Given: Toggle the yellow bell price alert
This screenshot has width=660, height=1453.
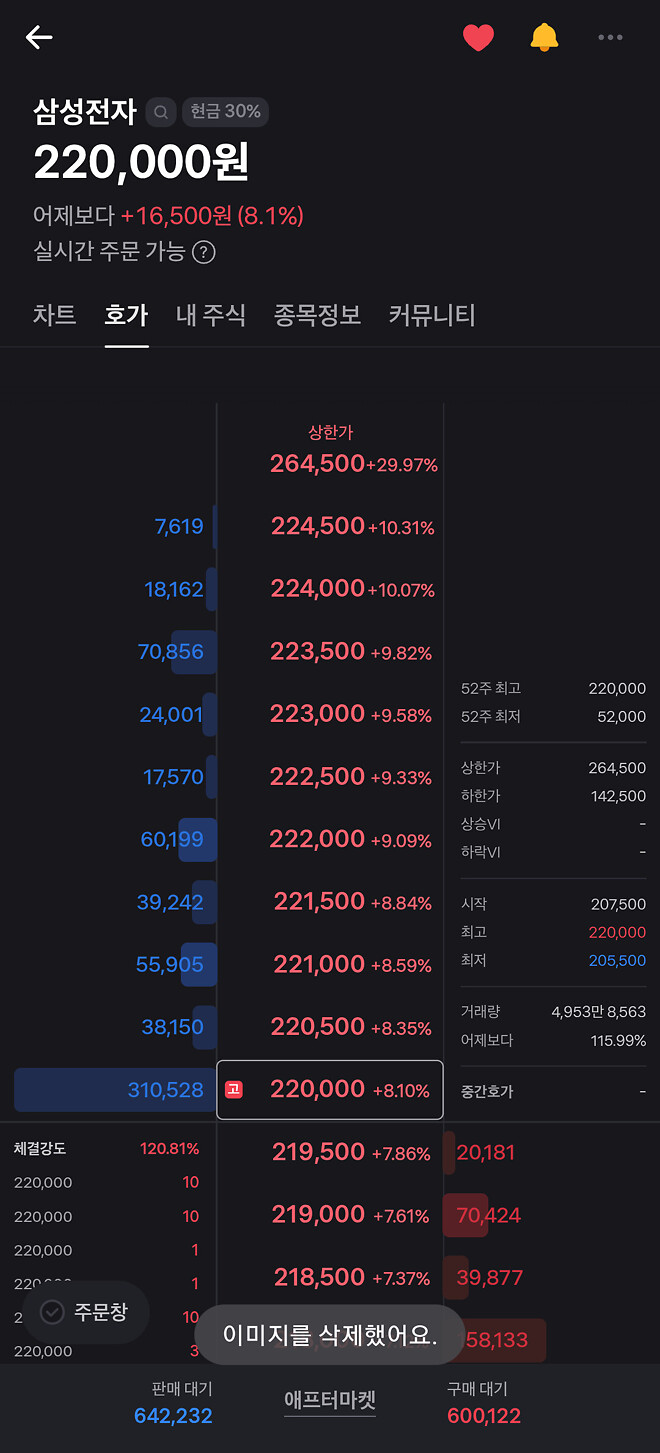Looking at the screenshot, I should [x=544, y=38].
